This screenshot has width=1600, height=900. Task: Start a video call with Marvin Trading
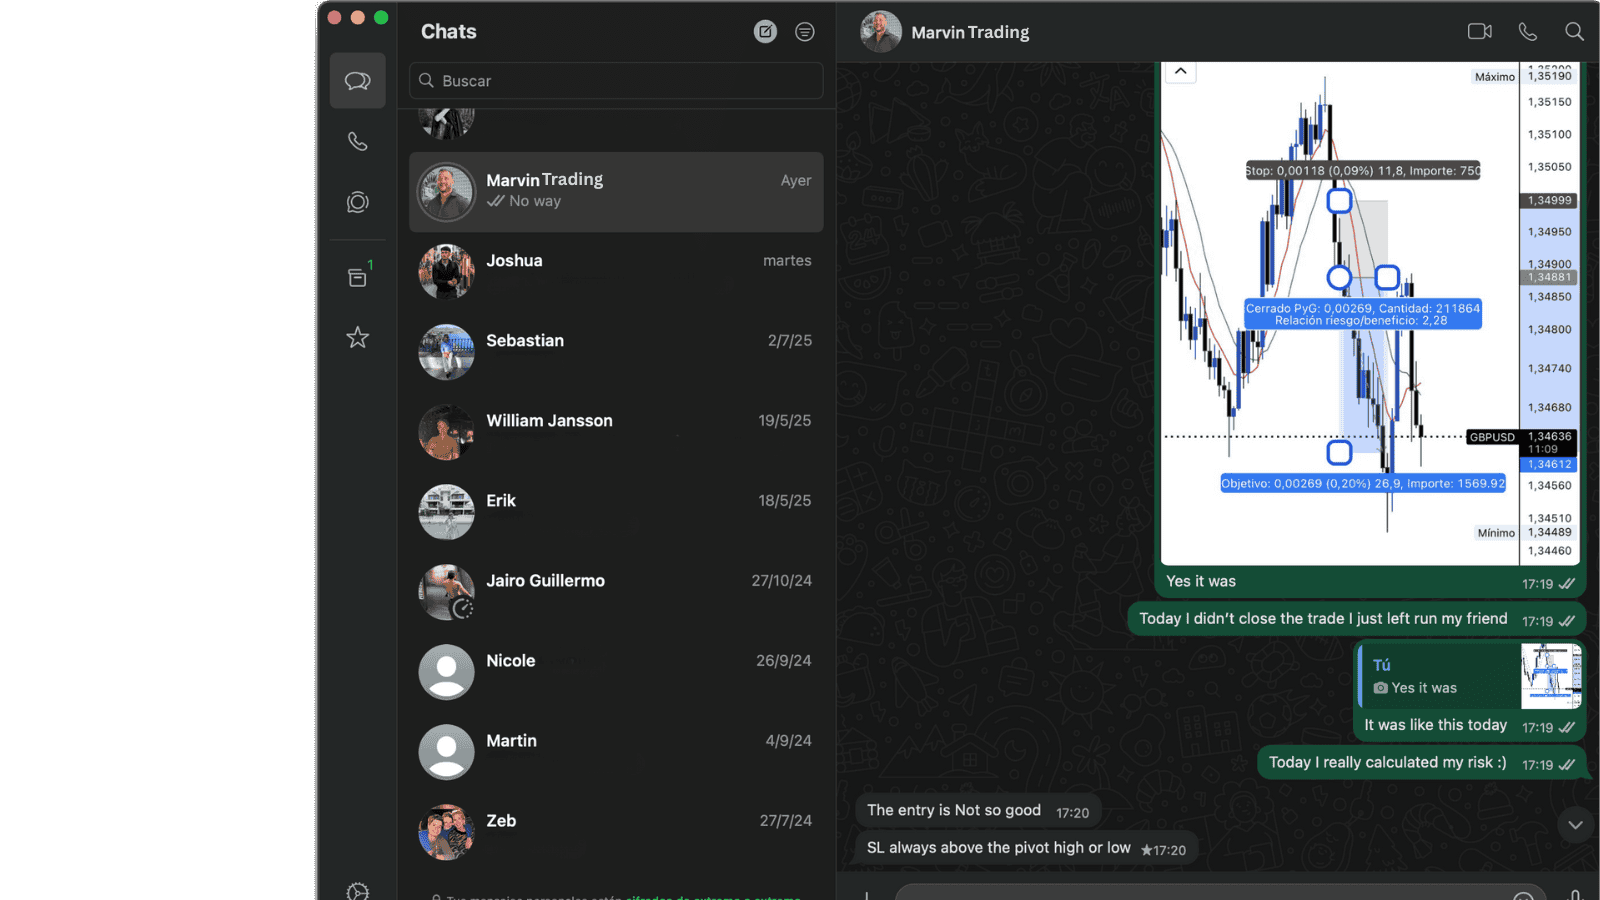coord(1479,32)
